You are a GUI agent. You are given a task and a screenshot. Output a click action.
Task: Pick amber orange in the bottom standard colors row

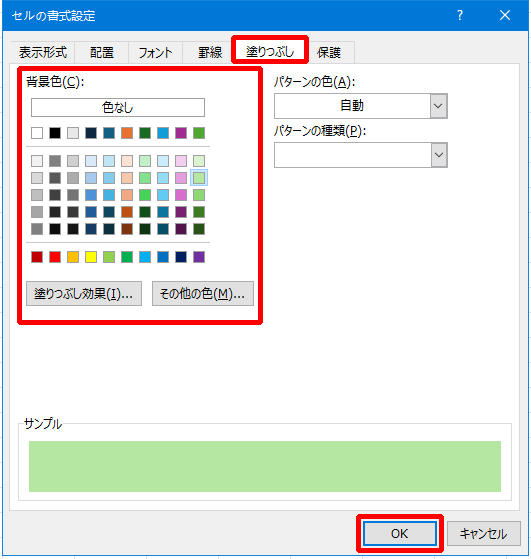[73, 257]
